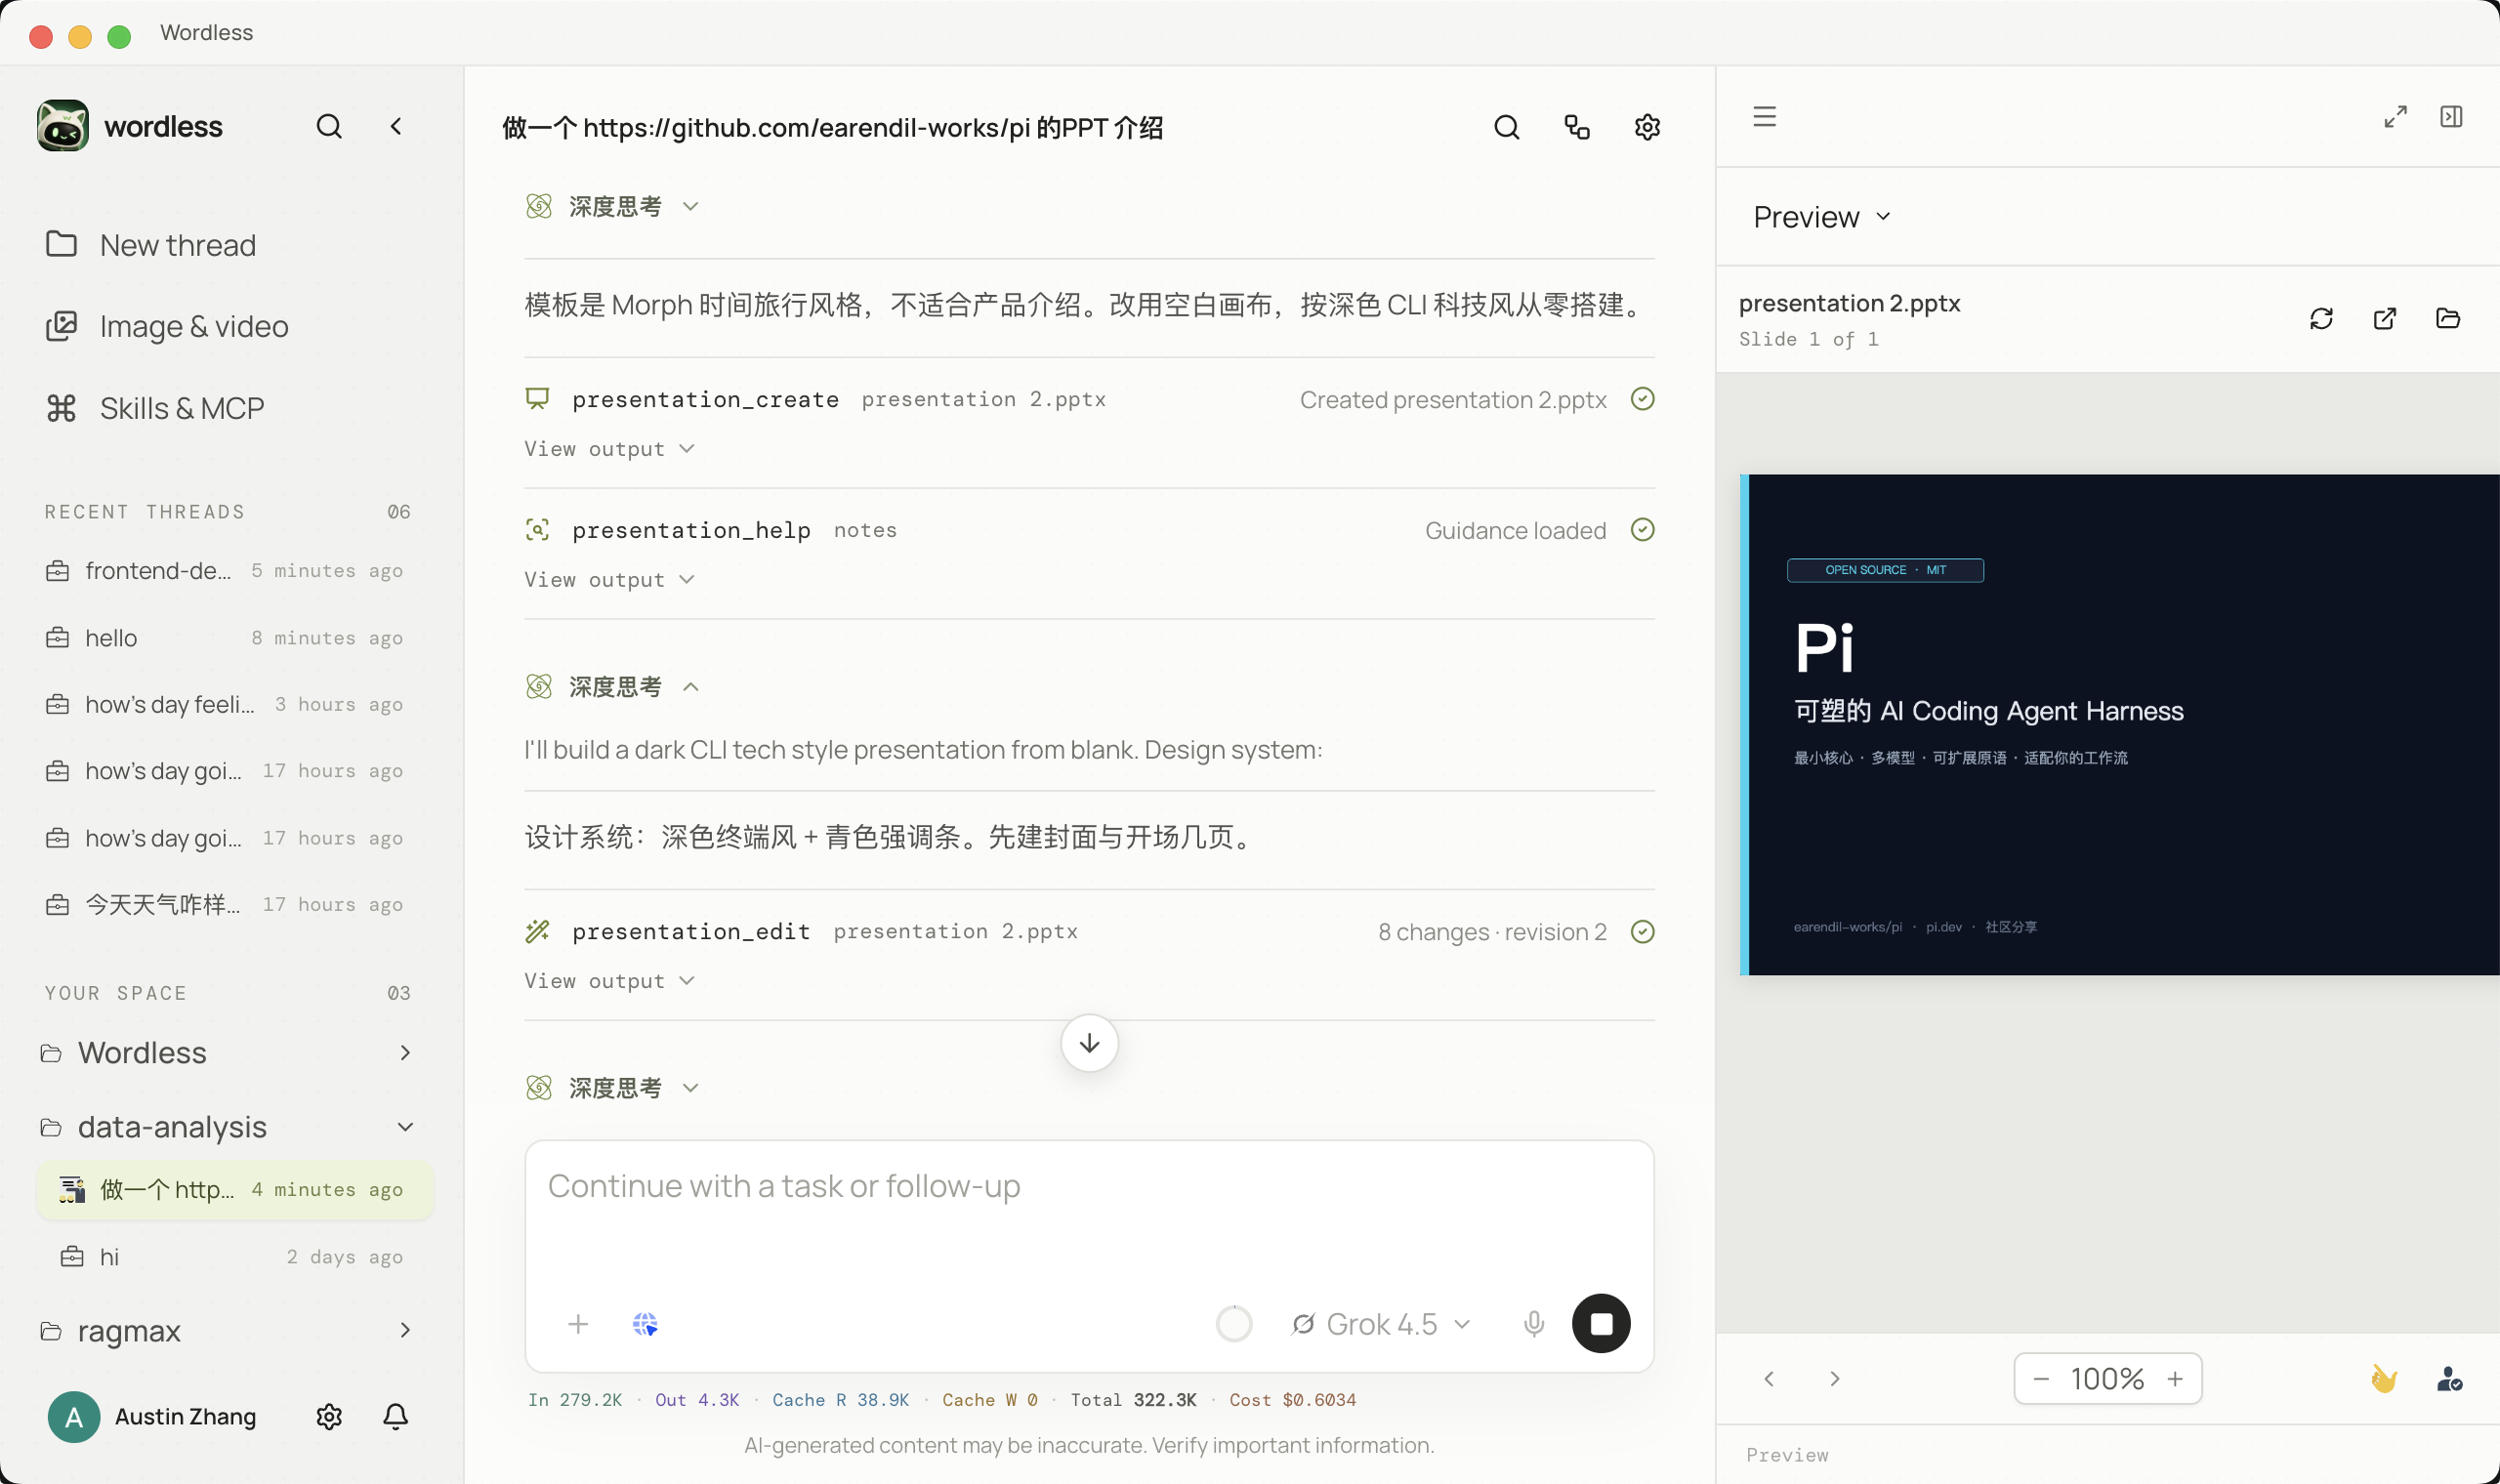The height and width of the screenshot is (1484, 2500).
Task: Click the 'Guidance loaded' status text
Action: click(x=1515, y=530)
